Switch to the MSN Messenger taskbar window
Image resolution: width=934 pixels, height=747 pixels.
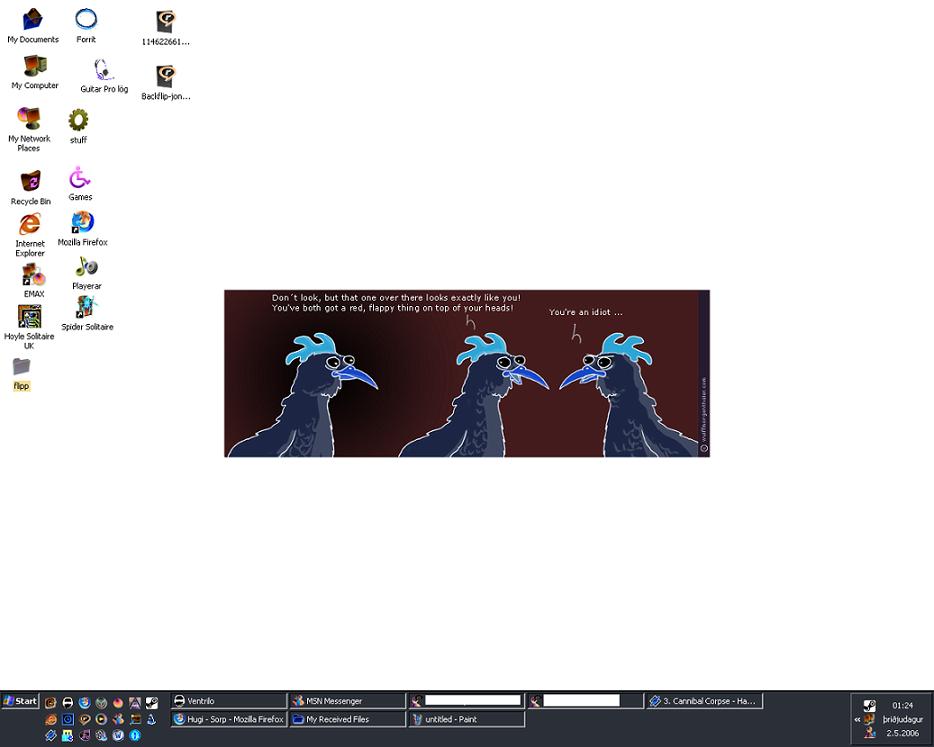pyautogui.click(x=348, y=701)
